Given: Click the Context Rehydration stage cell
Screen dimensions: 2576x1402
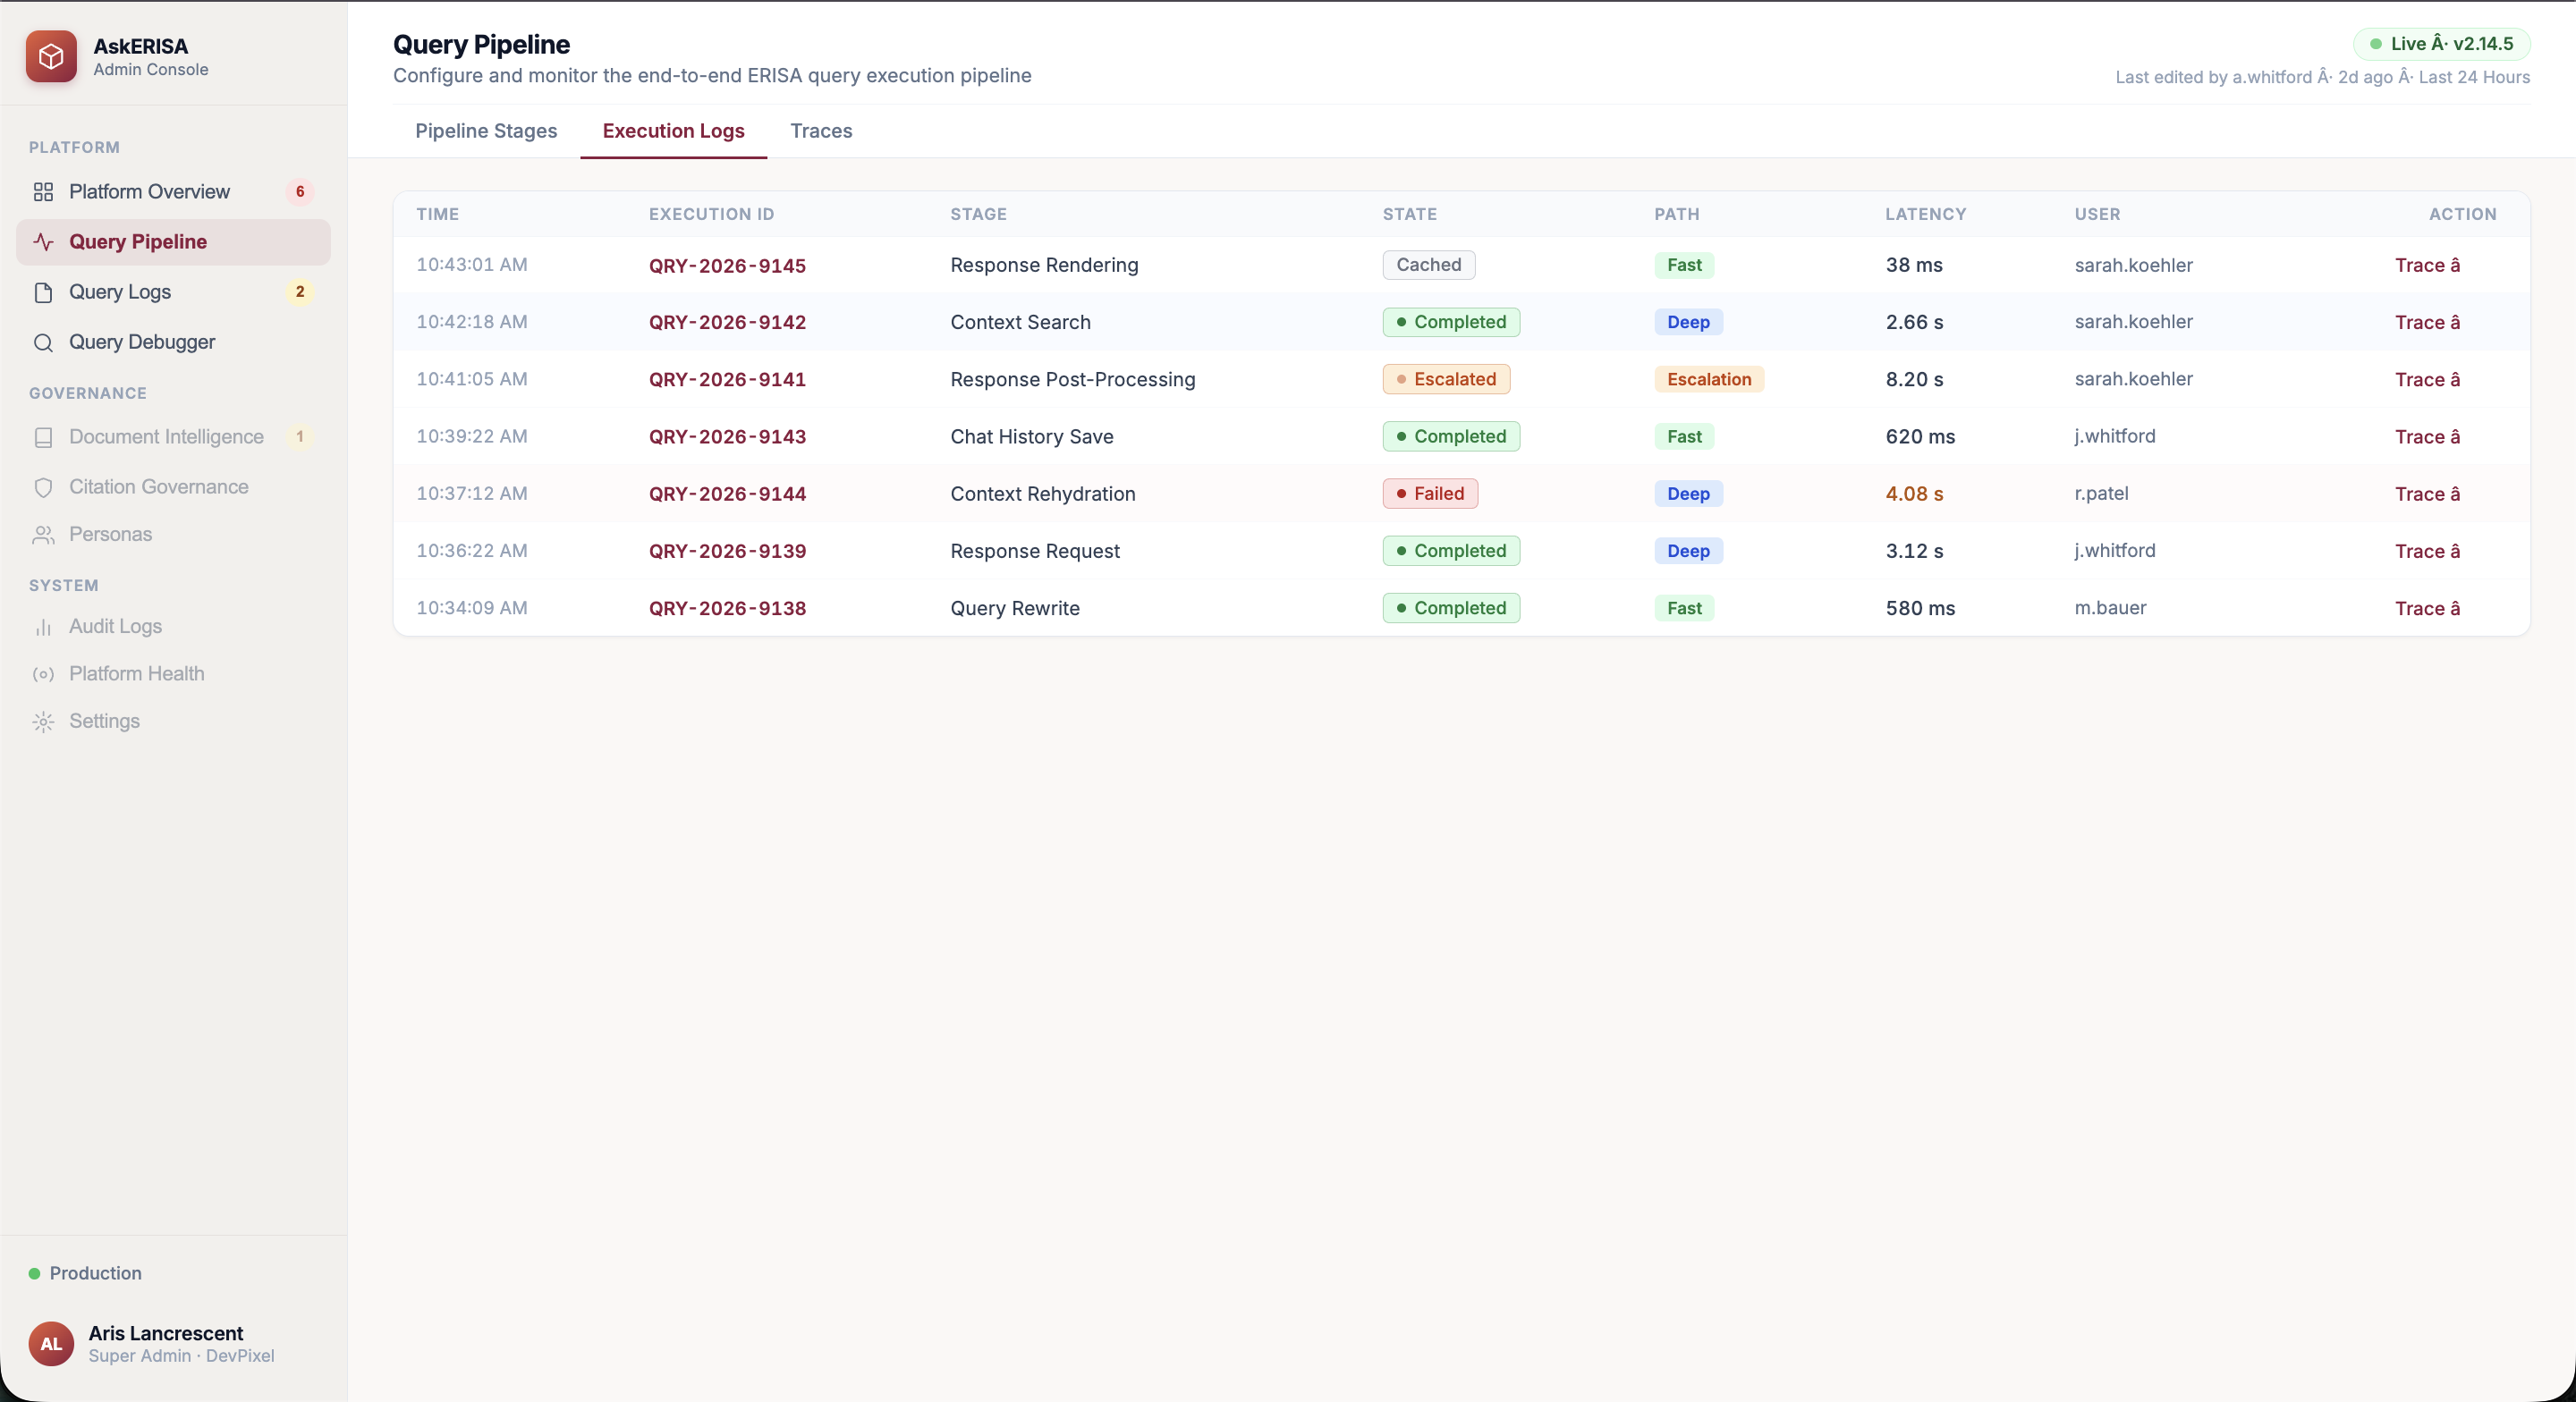Looking at the screenshot, I should pos(1042,494).
